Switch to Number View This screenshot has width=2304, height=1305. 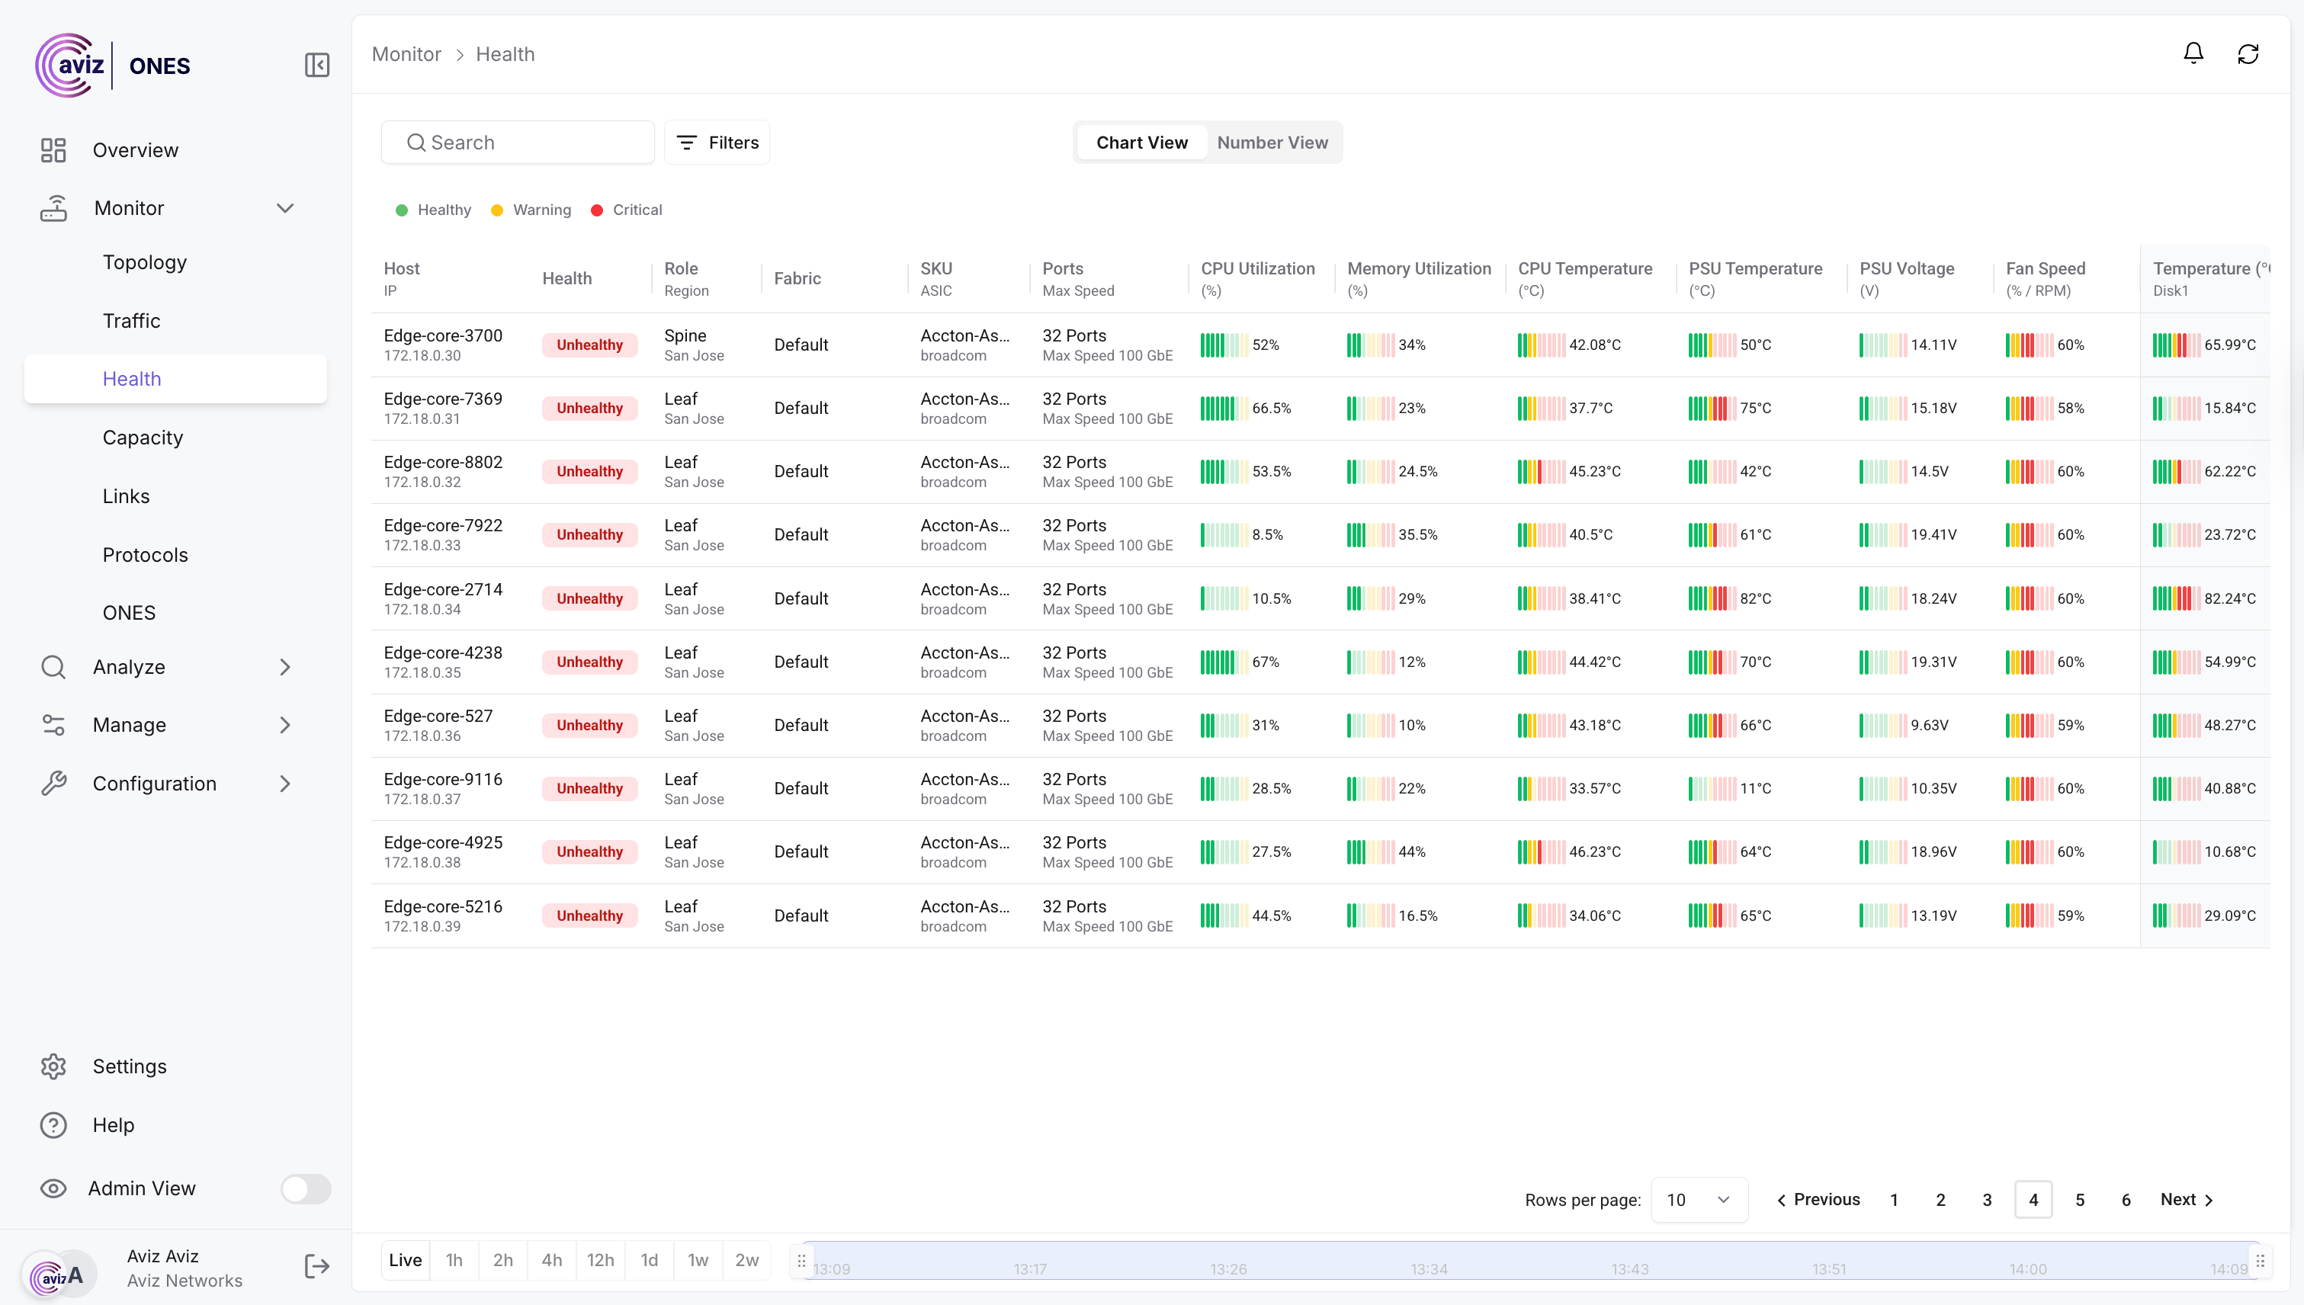click(x=1272, y=142)
